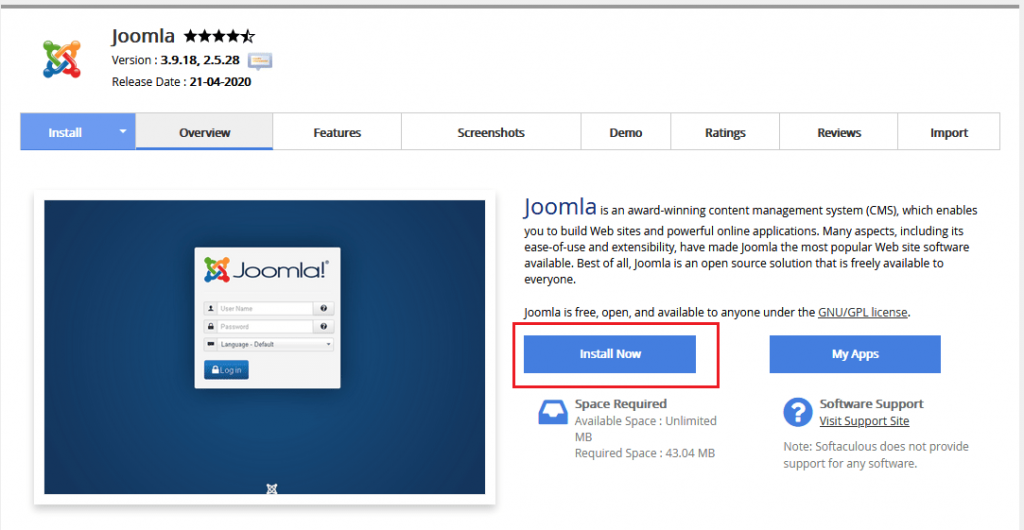This screenshot has height=530, width=1024.
Task: Click the Joomla! logo in the login preview
Action: coord(267,270)
